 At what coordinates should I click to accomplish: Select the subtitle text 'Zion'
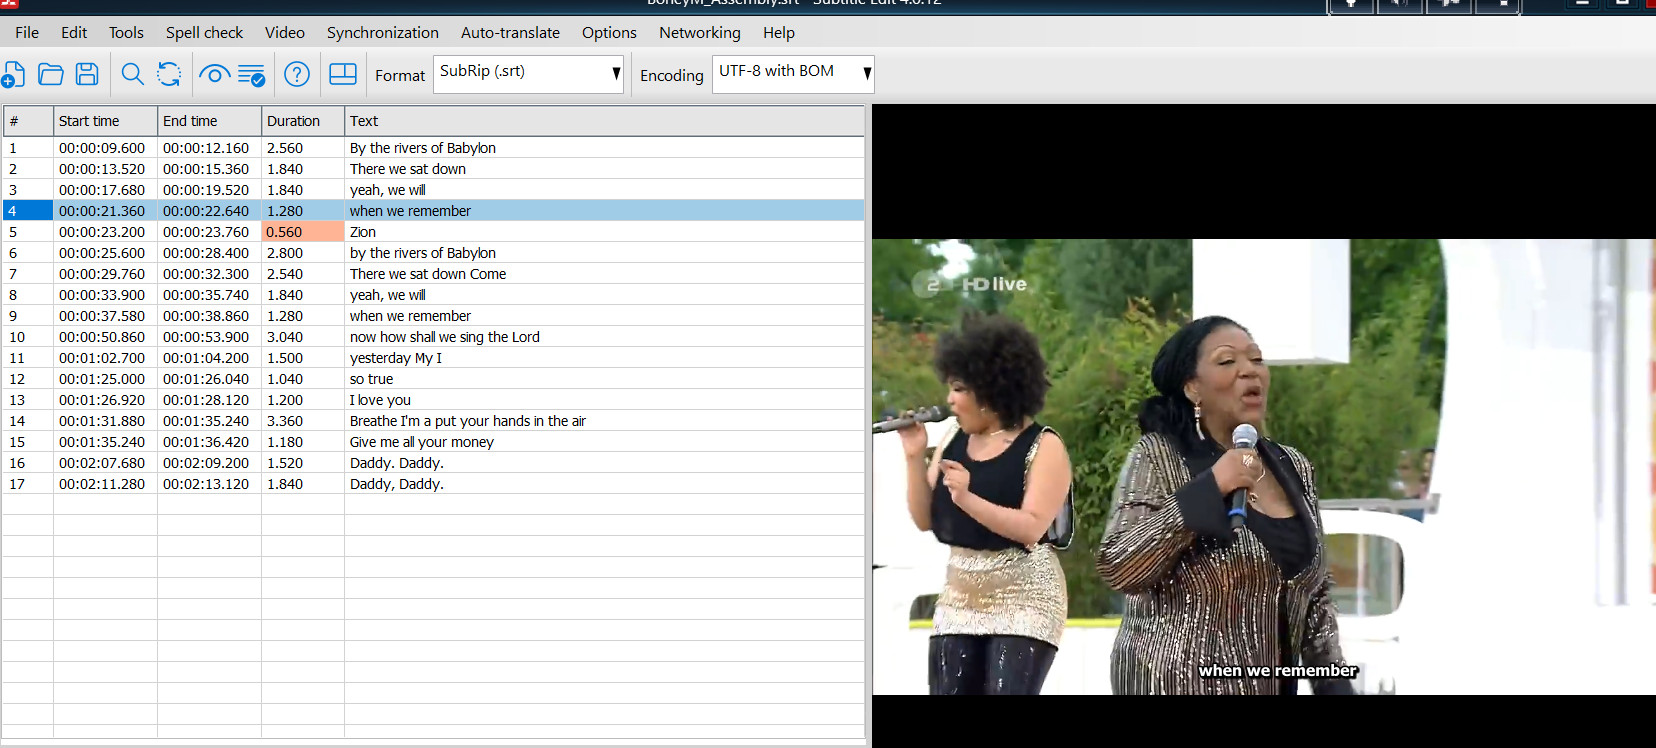pyautogui.click(x=363, y=232)
